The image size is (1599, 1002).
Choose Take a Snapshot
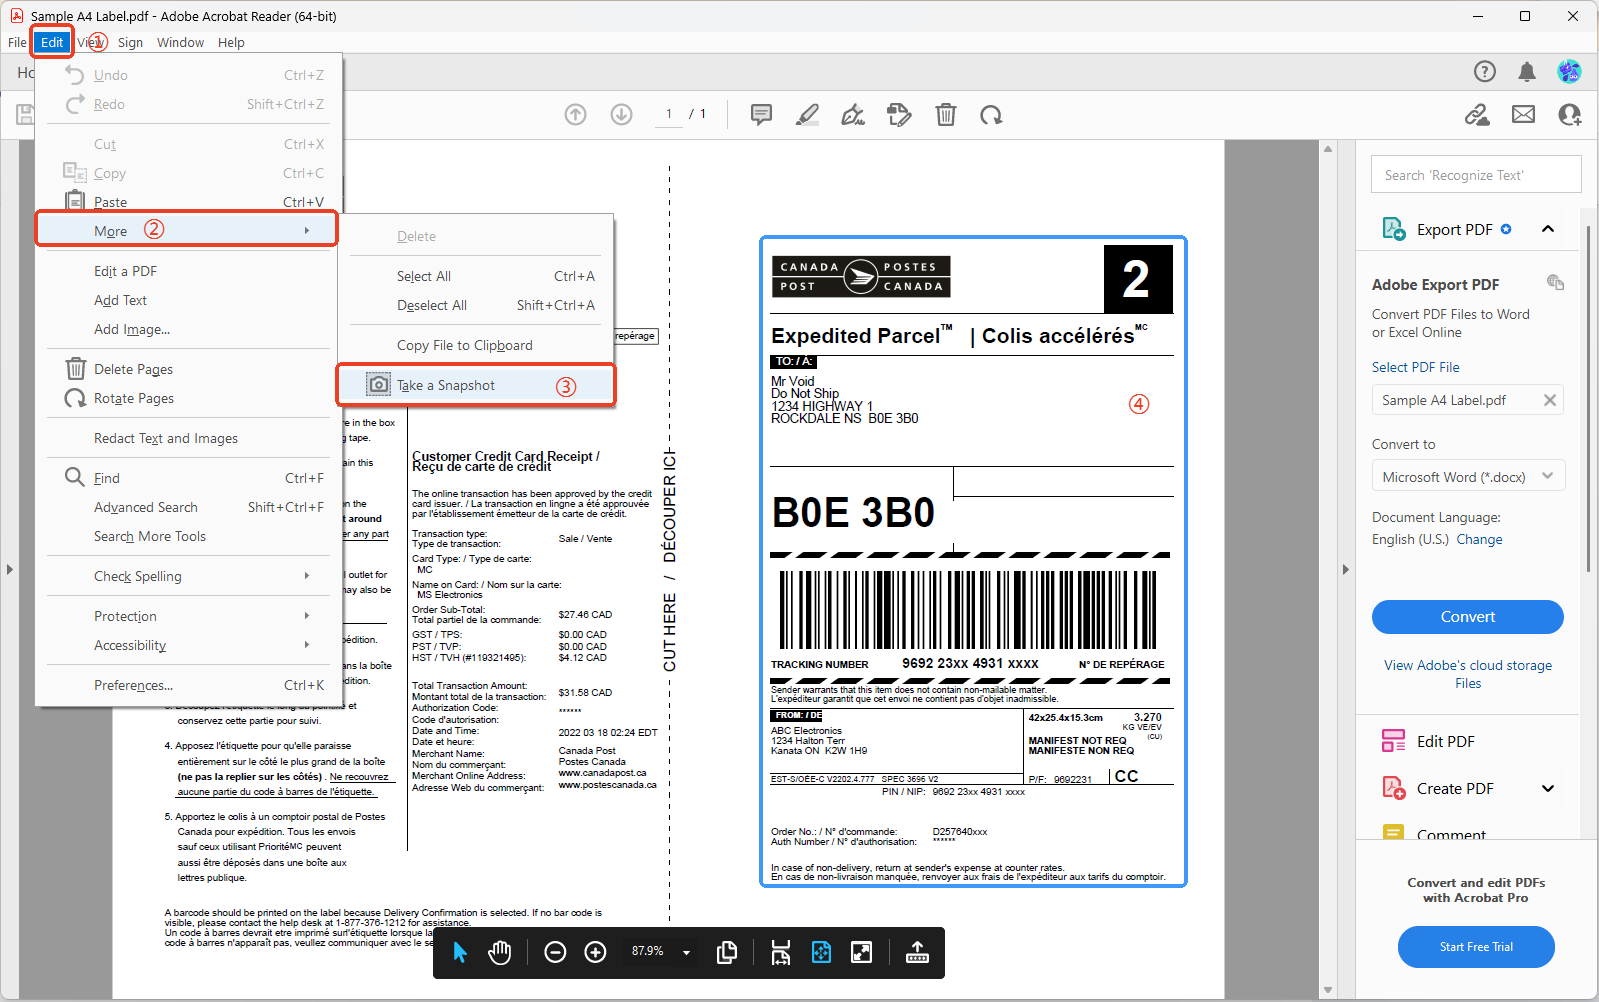[475, 385]
